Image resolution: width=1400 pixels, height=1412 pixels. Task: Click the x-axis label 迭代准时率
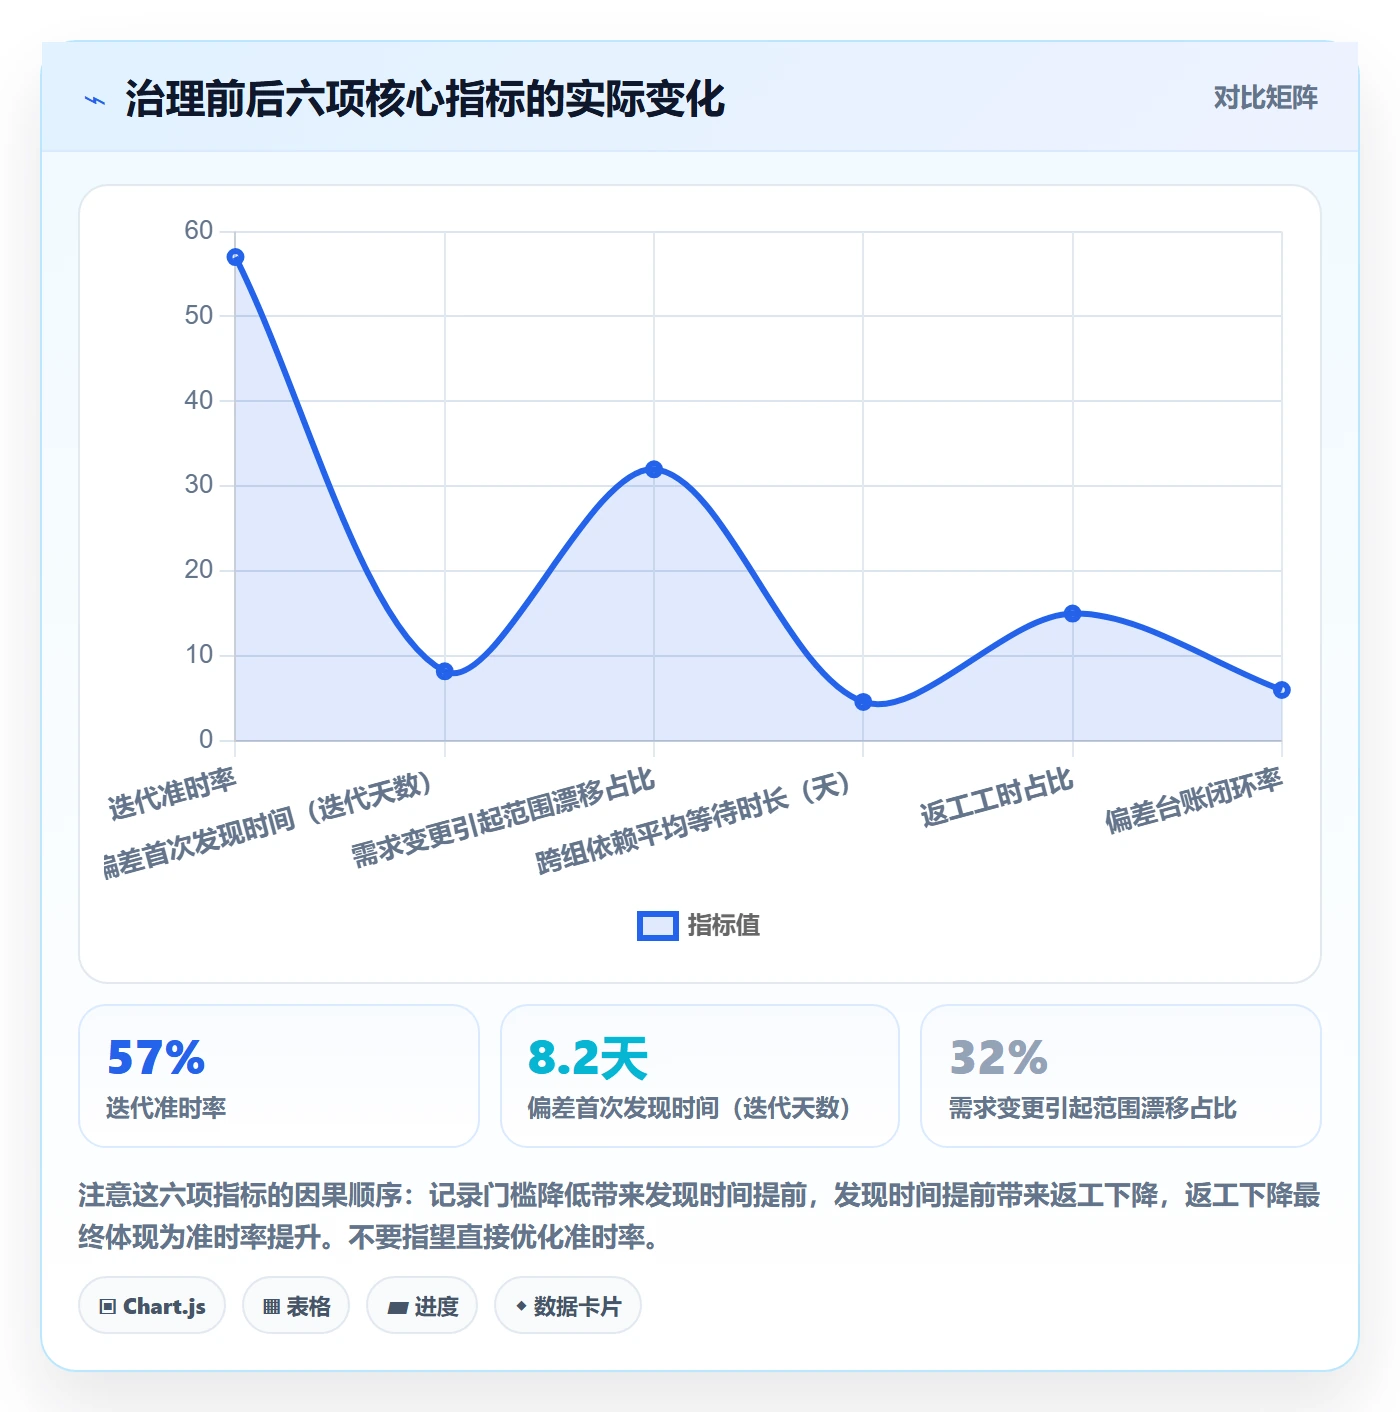172,794
